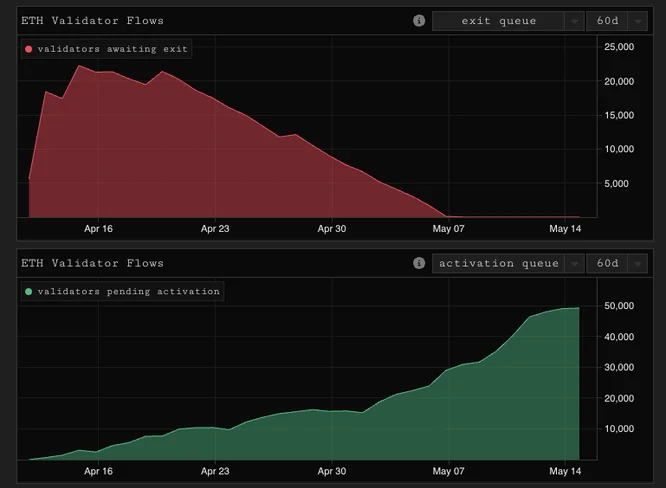Click the May 07 marker on activation chart

point(449,471)
